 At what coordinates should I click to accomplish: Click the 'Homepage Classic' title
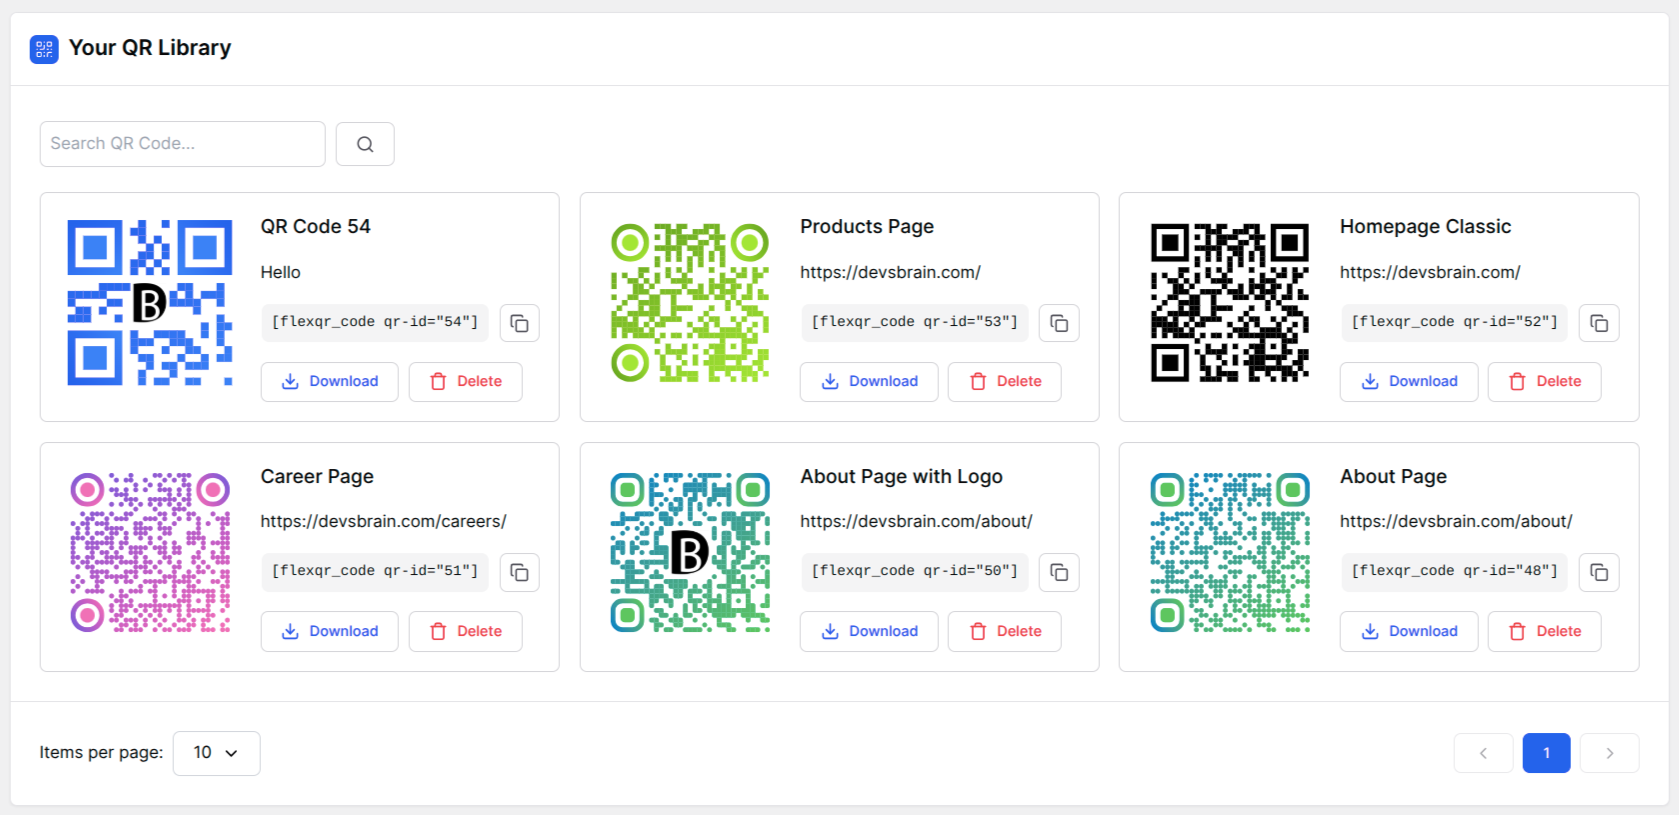pyautogui.click(x=1426, y=227)
